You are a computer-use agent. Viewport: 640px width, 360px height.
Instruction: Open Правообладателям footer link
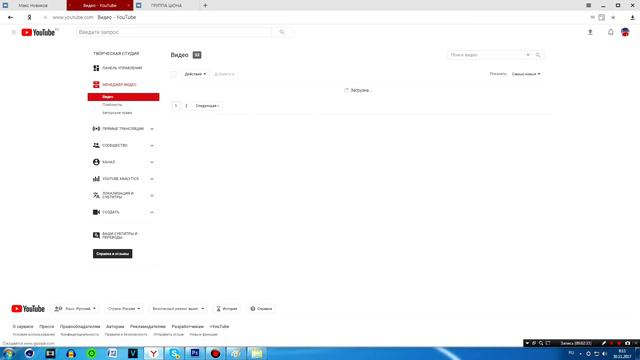pos(80,327)
